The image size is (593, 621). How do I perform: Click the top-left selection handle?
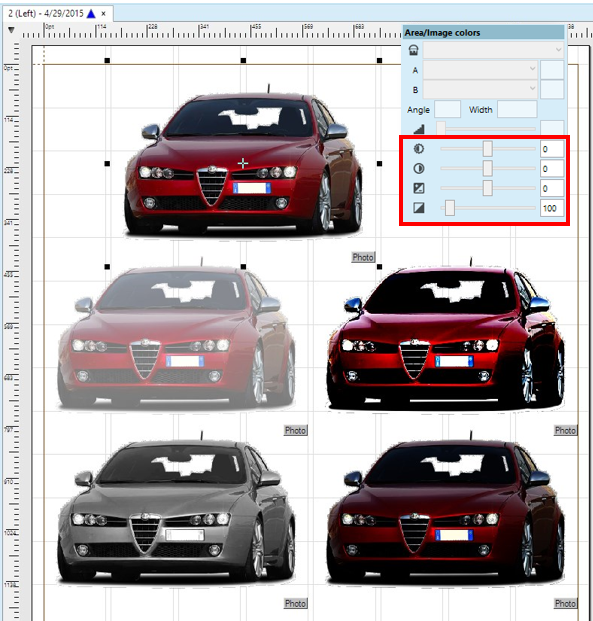[107, 61]
